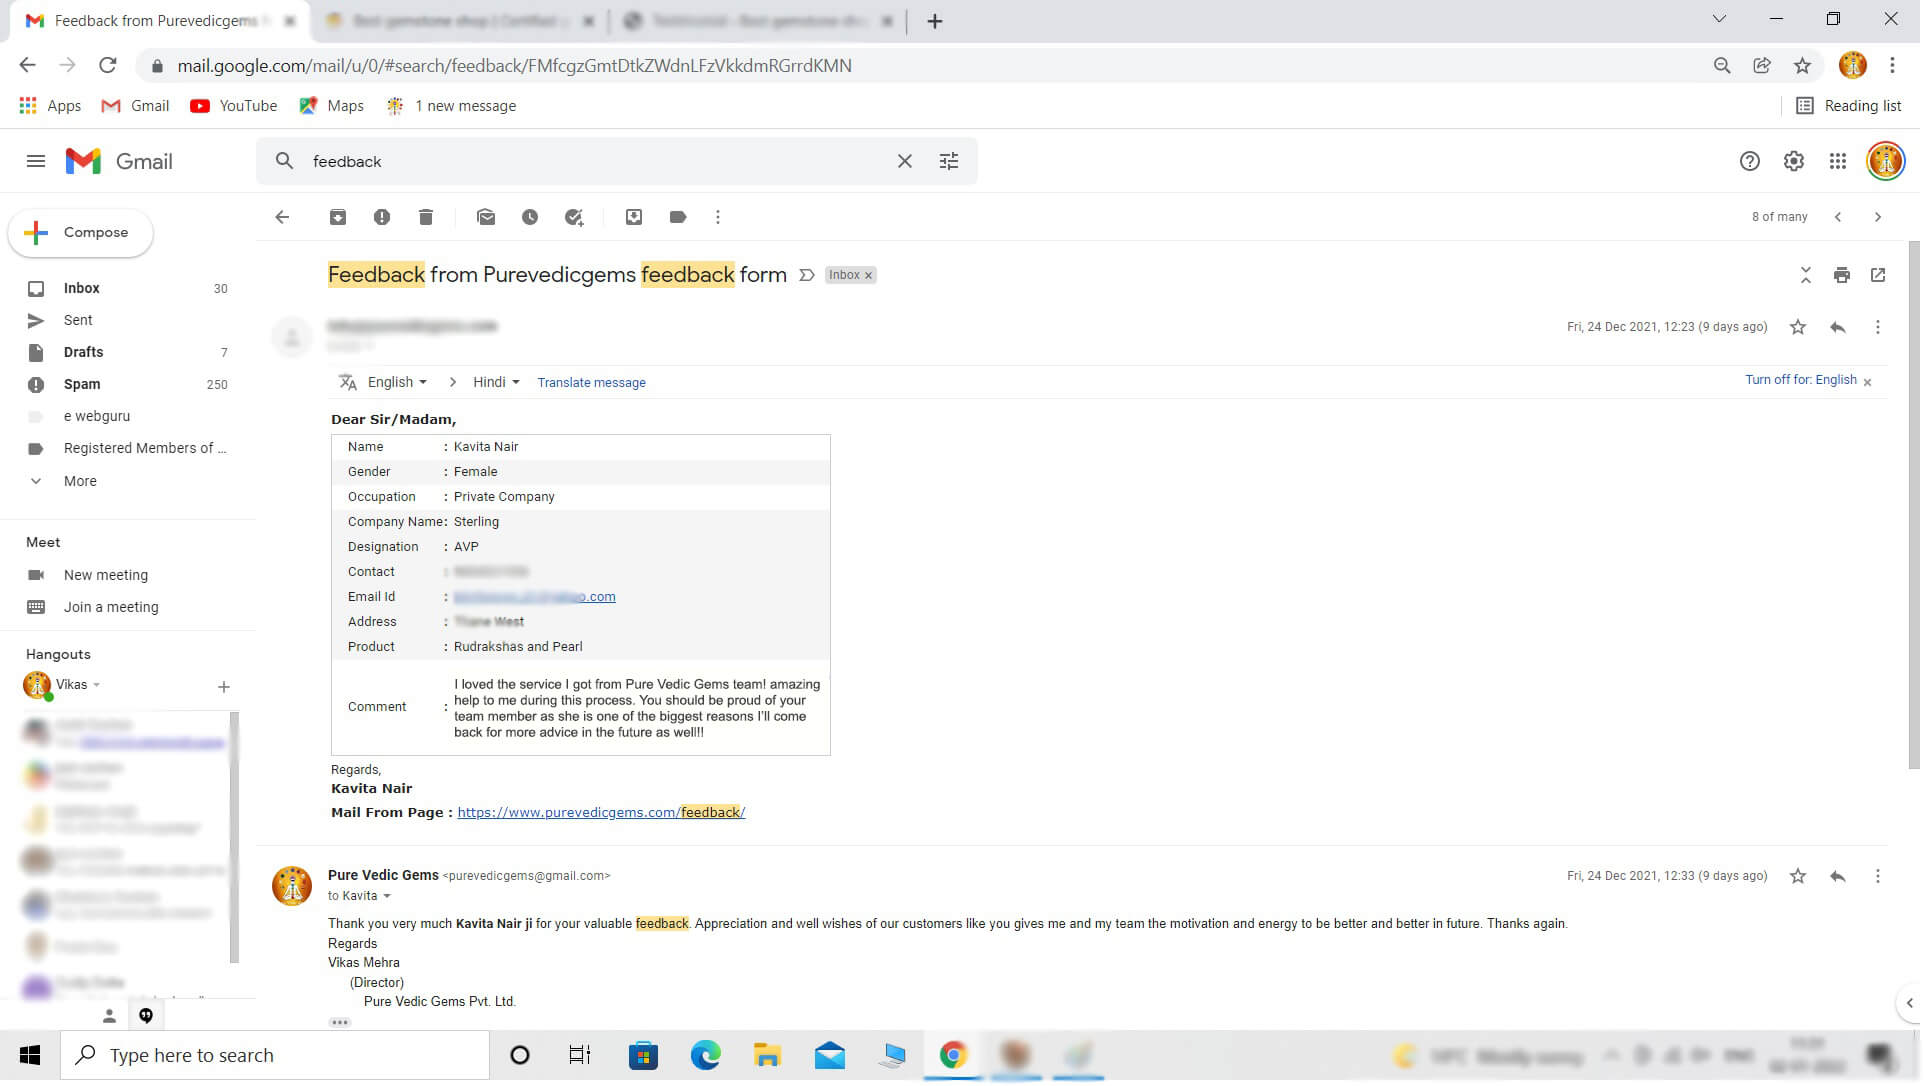Click the search magnifier in Gmail
The height and width of the screenshot is (1086, 1924).
(285, 161)
